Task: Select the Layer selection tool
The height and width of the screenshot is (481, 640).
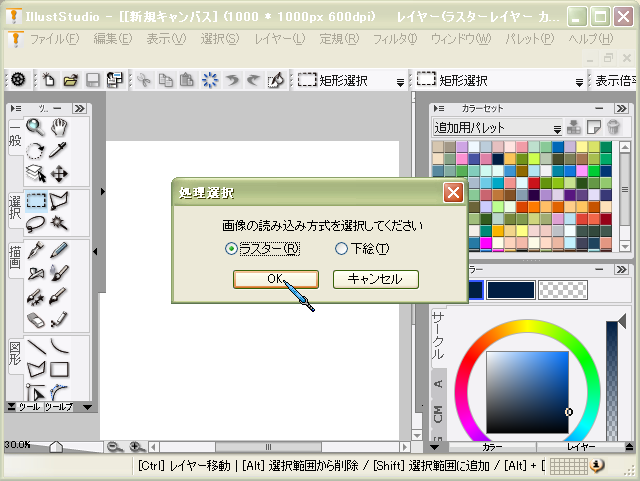Action: 36,174
